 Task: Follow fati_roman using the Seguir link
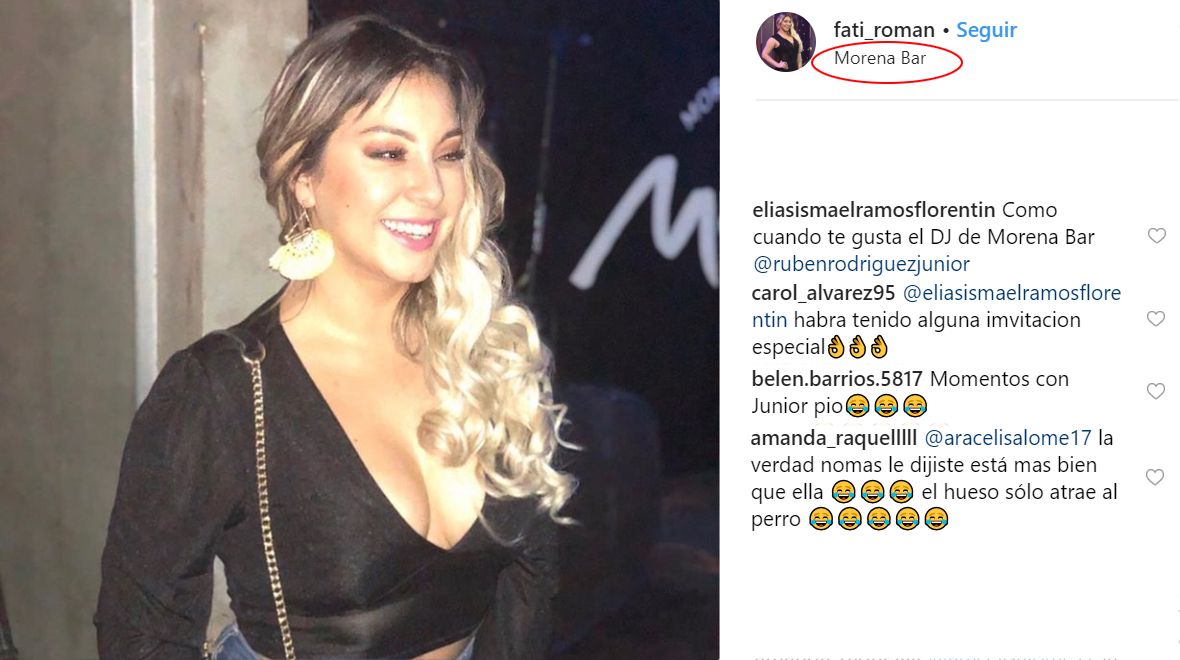click(986, 30)
